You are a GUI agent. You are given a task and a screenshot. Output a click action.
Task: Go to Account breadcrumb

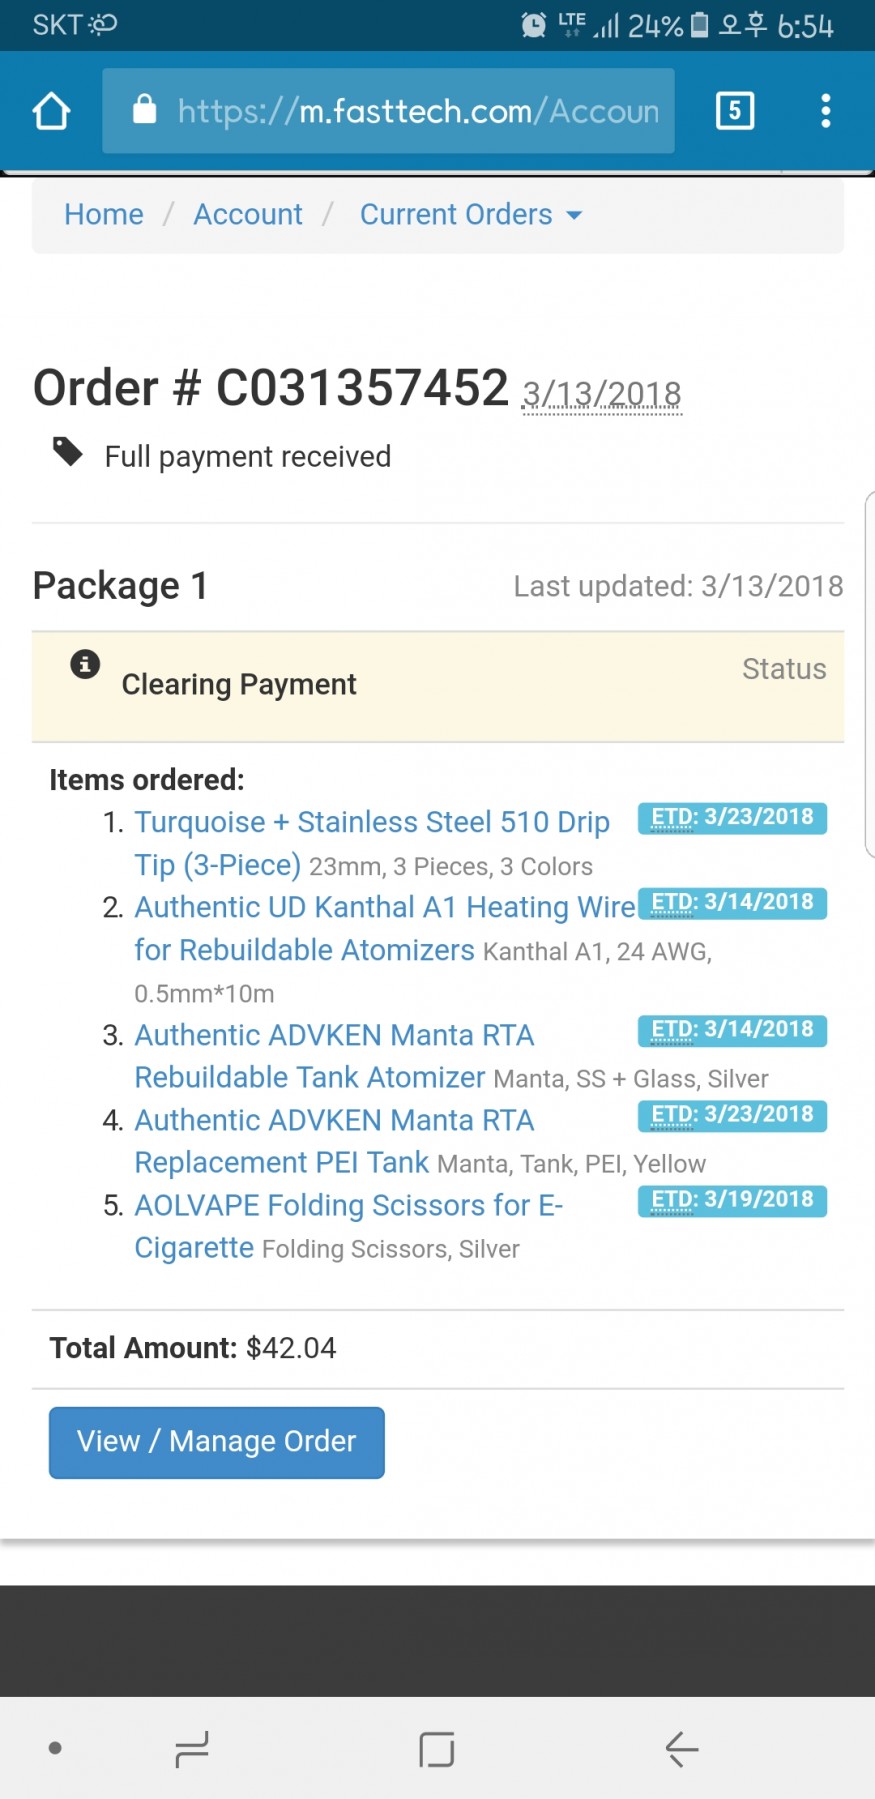click(x=248, y=214)
